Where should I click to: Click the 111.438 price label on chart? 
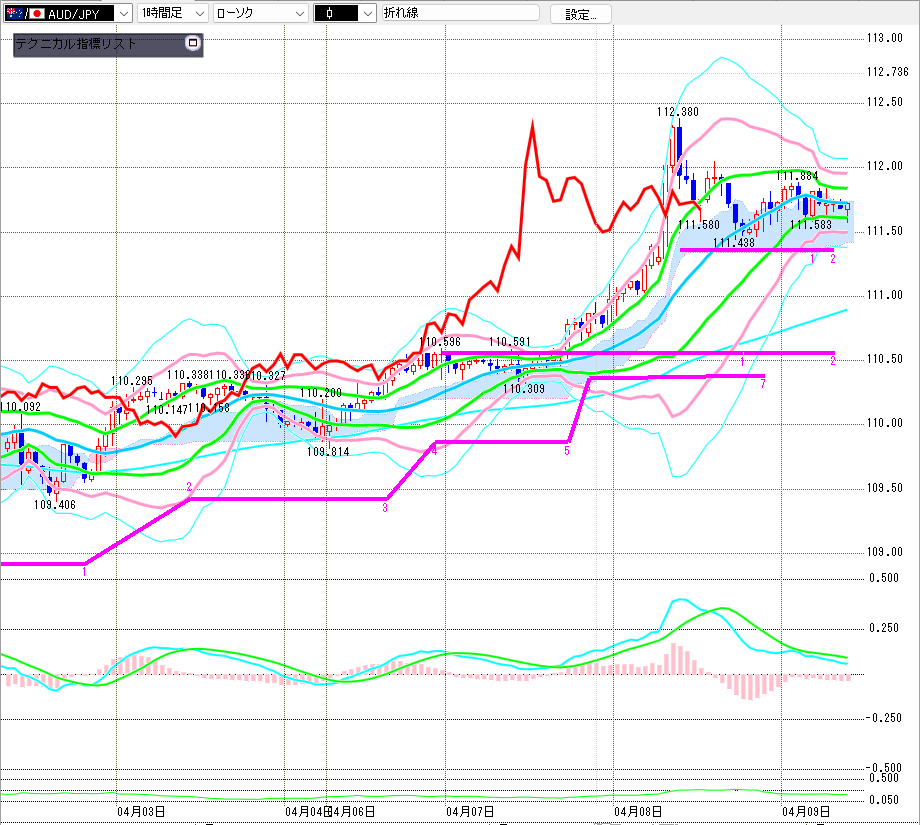(733, 242)
